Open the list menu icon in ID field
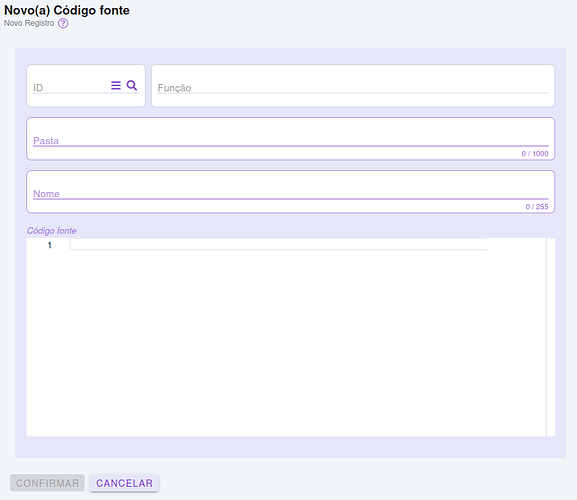 coord(116,85)
